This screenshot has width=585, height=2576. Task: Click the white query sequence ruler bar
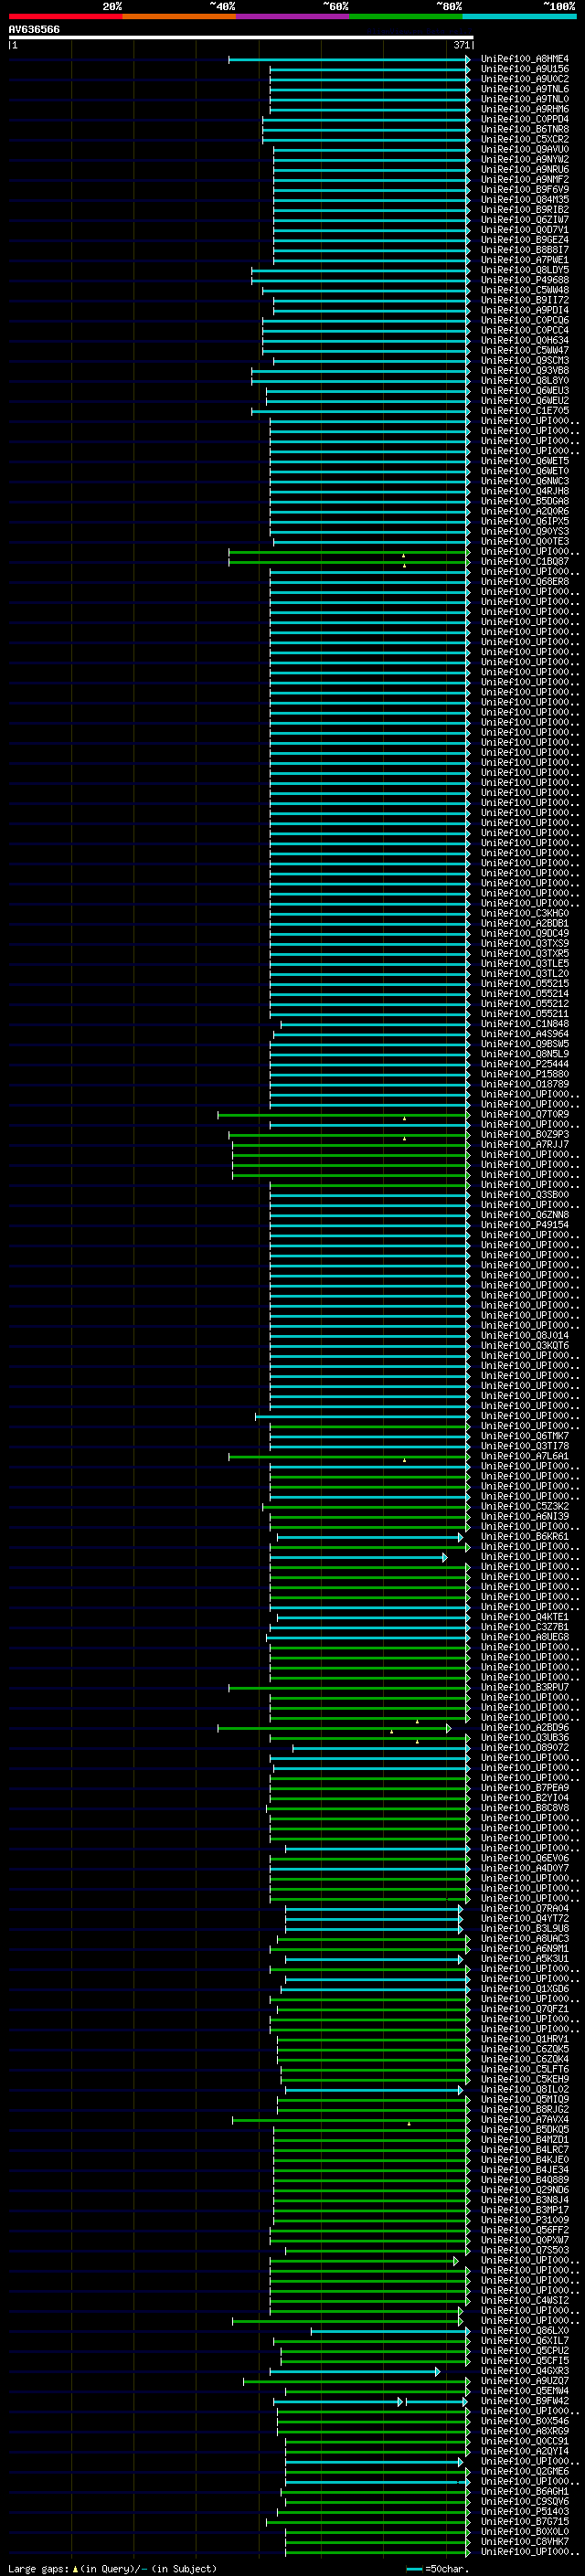pos(241,38)
